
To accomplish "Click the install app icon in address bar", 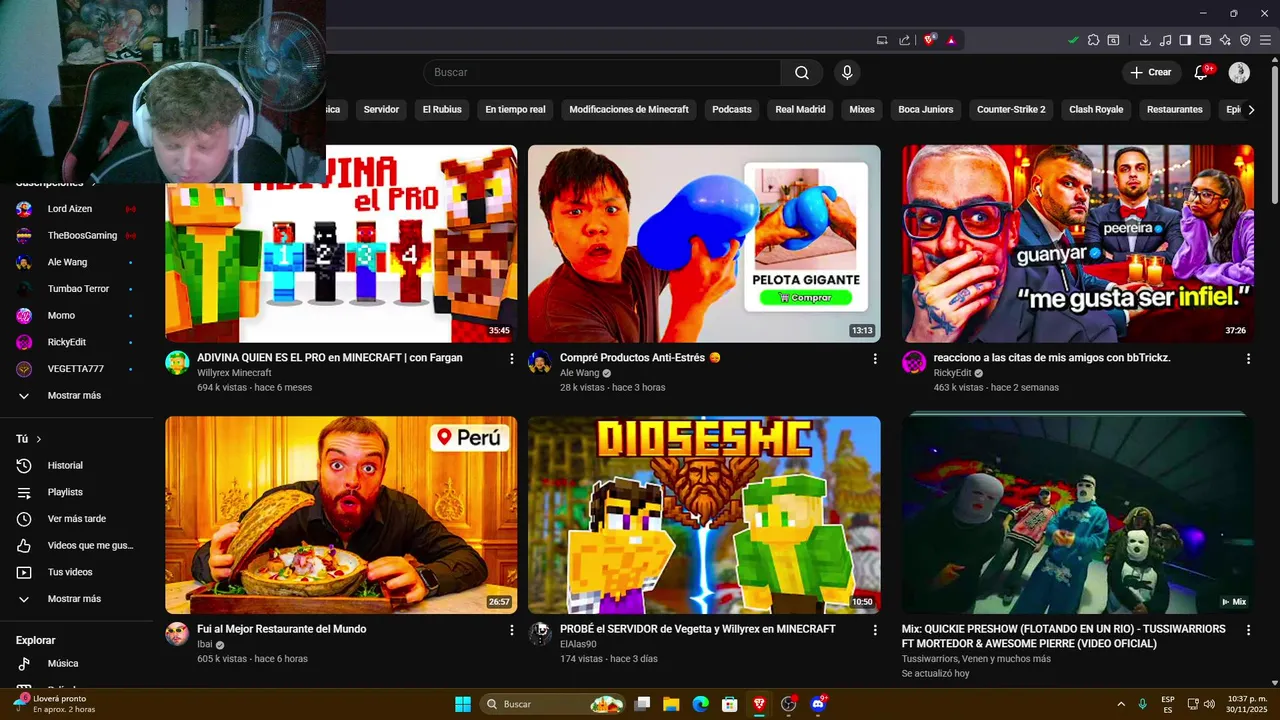I will [x=882, y=40].
